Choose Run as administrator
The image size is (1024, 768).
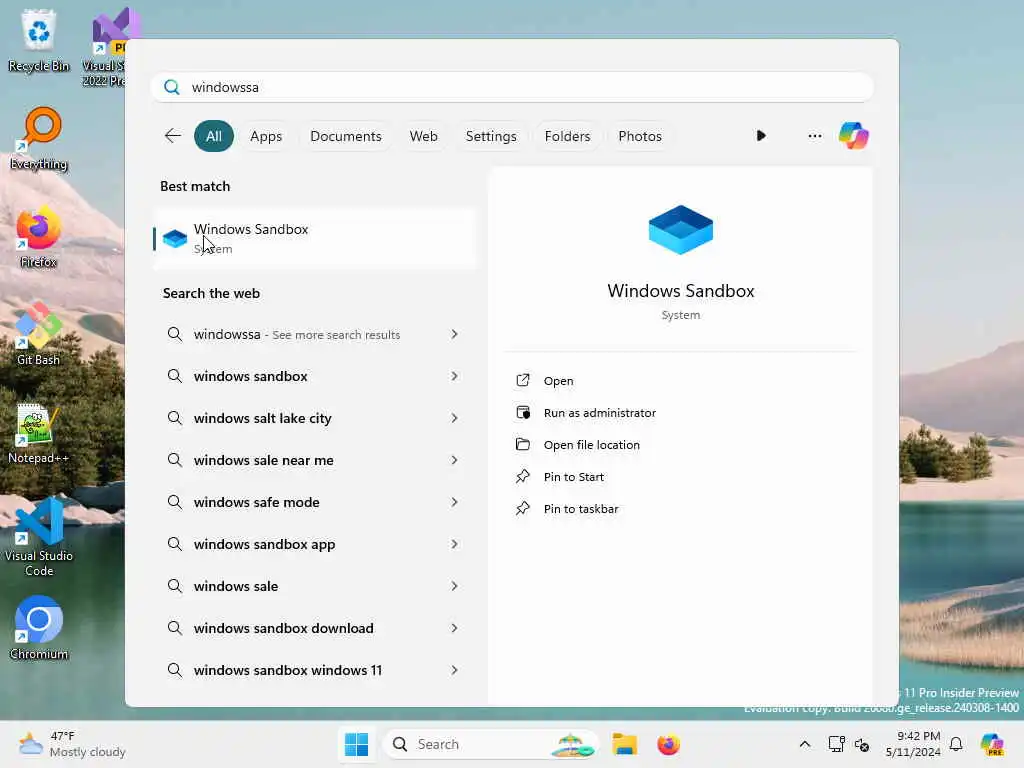coord(599,413)
